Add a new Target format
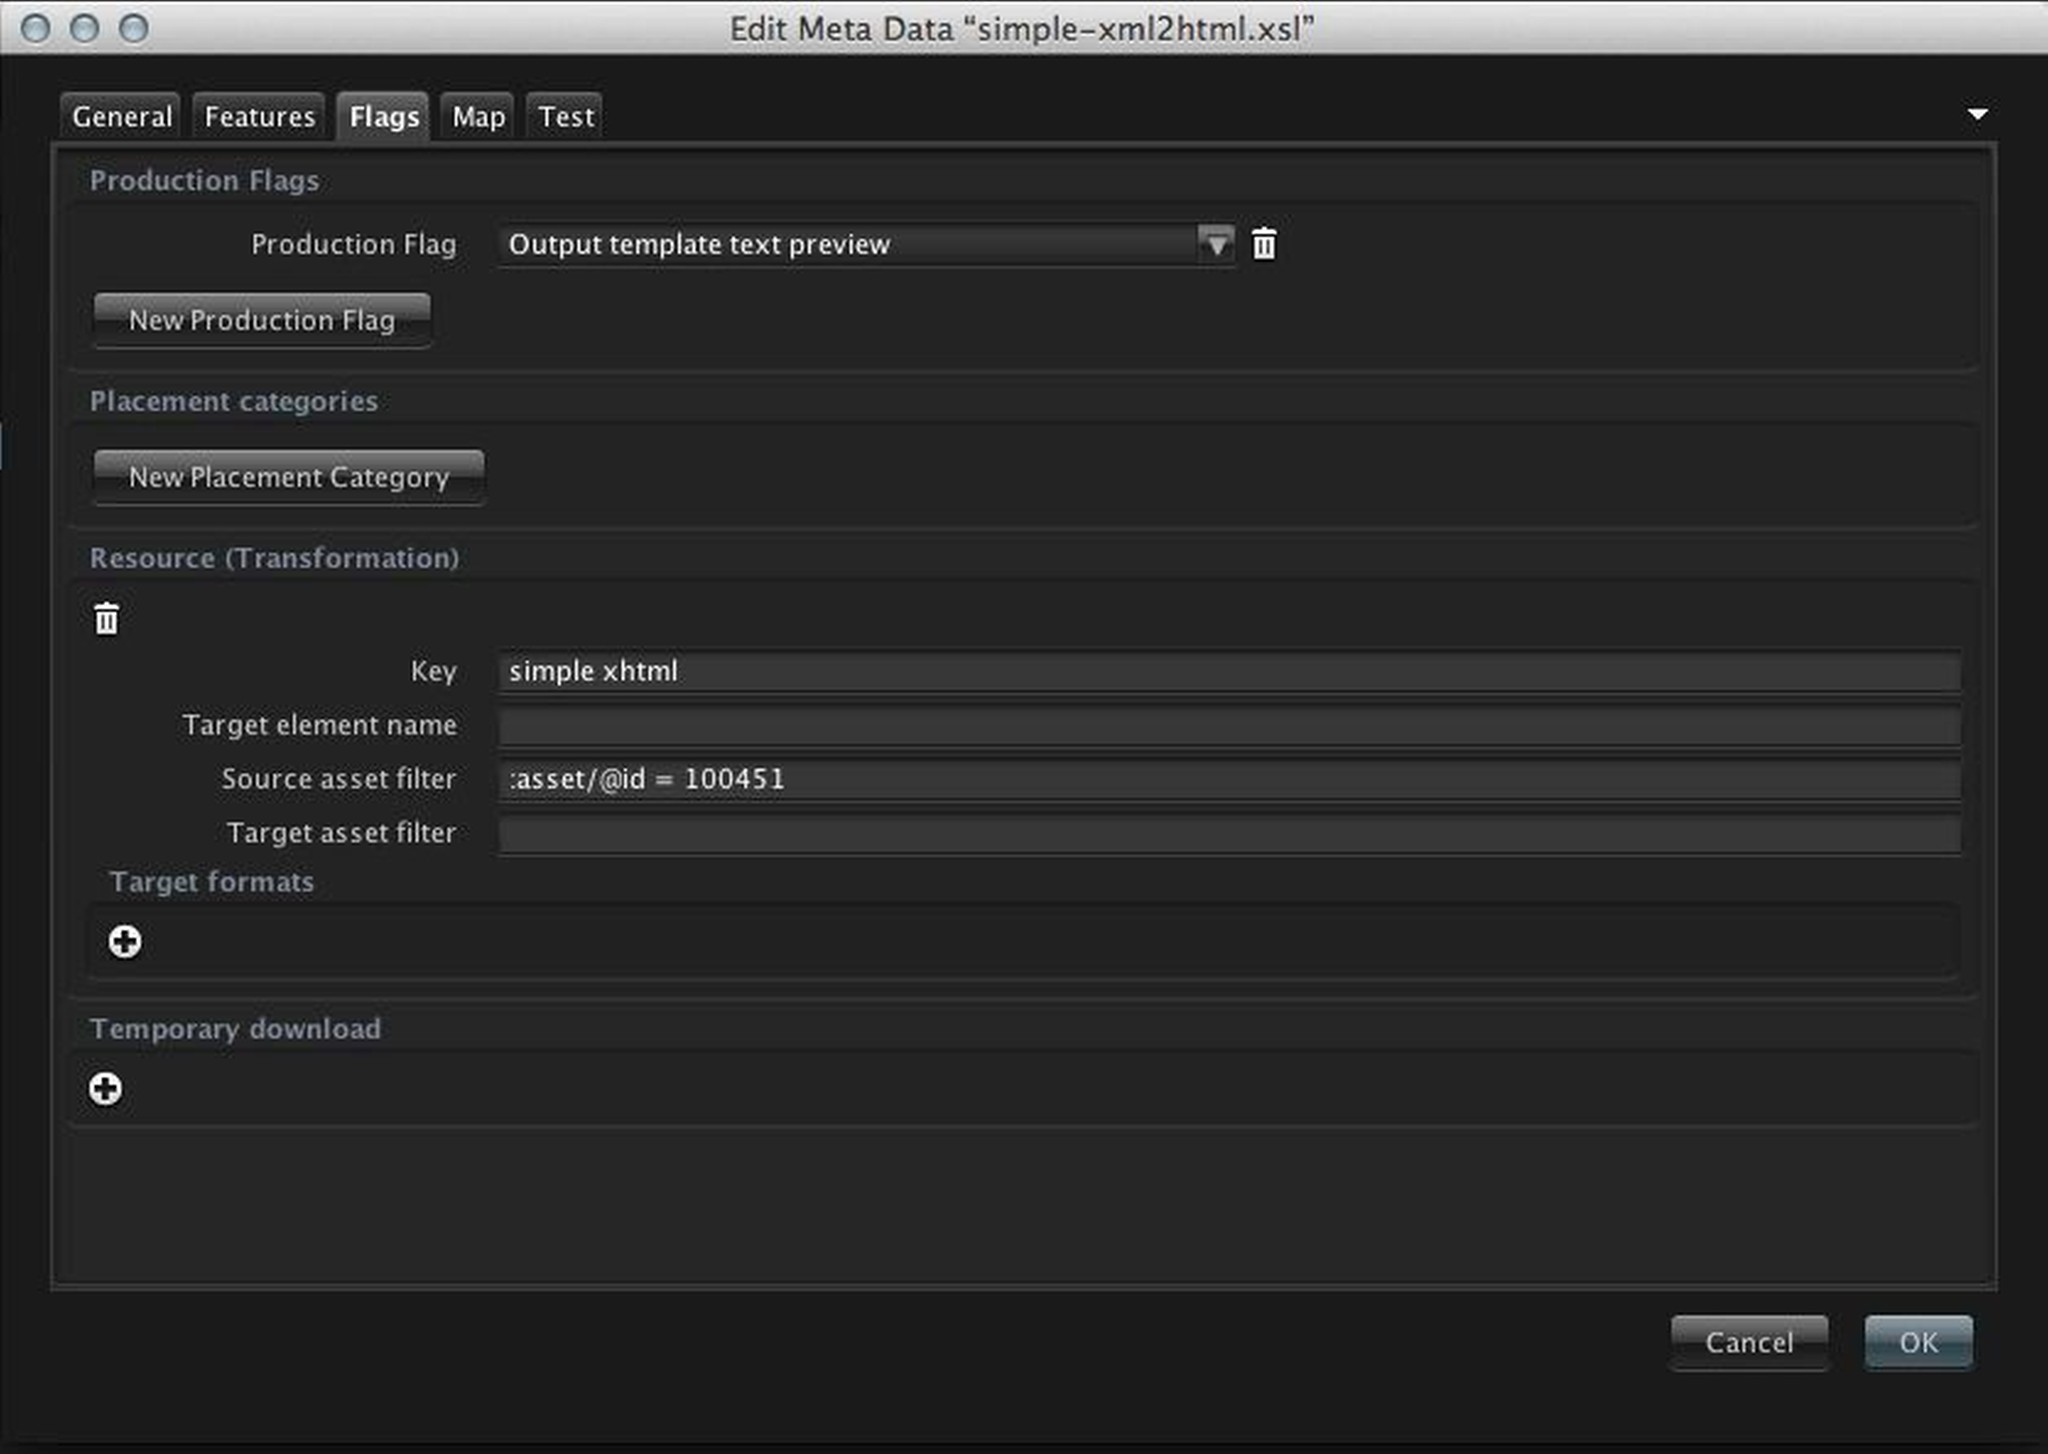Image resolution: width=2048 pixels, height=1454 pixels. click(125, 941)
